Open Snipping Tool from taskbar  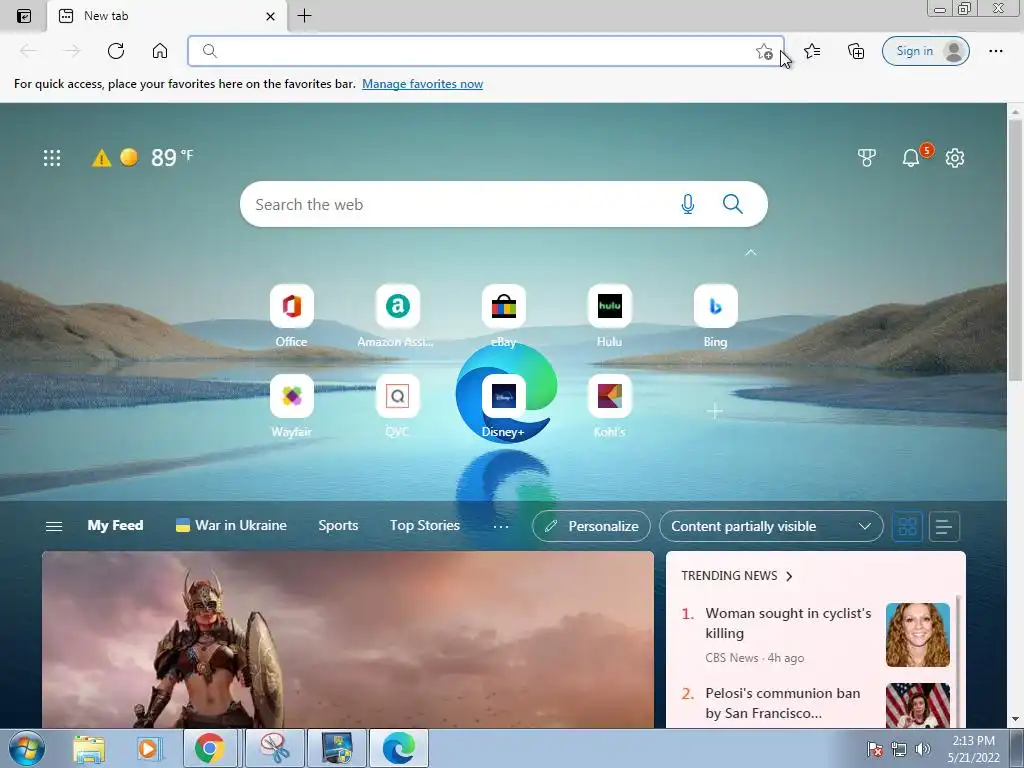pos(275,748)
